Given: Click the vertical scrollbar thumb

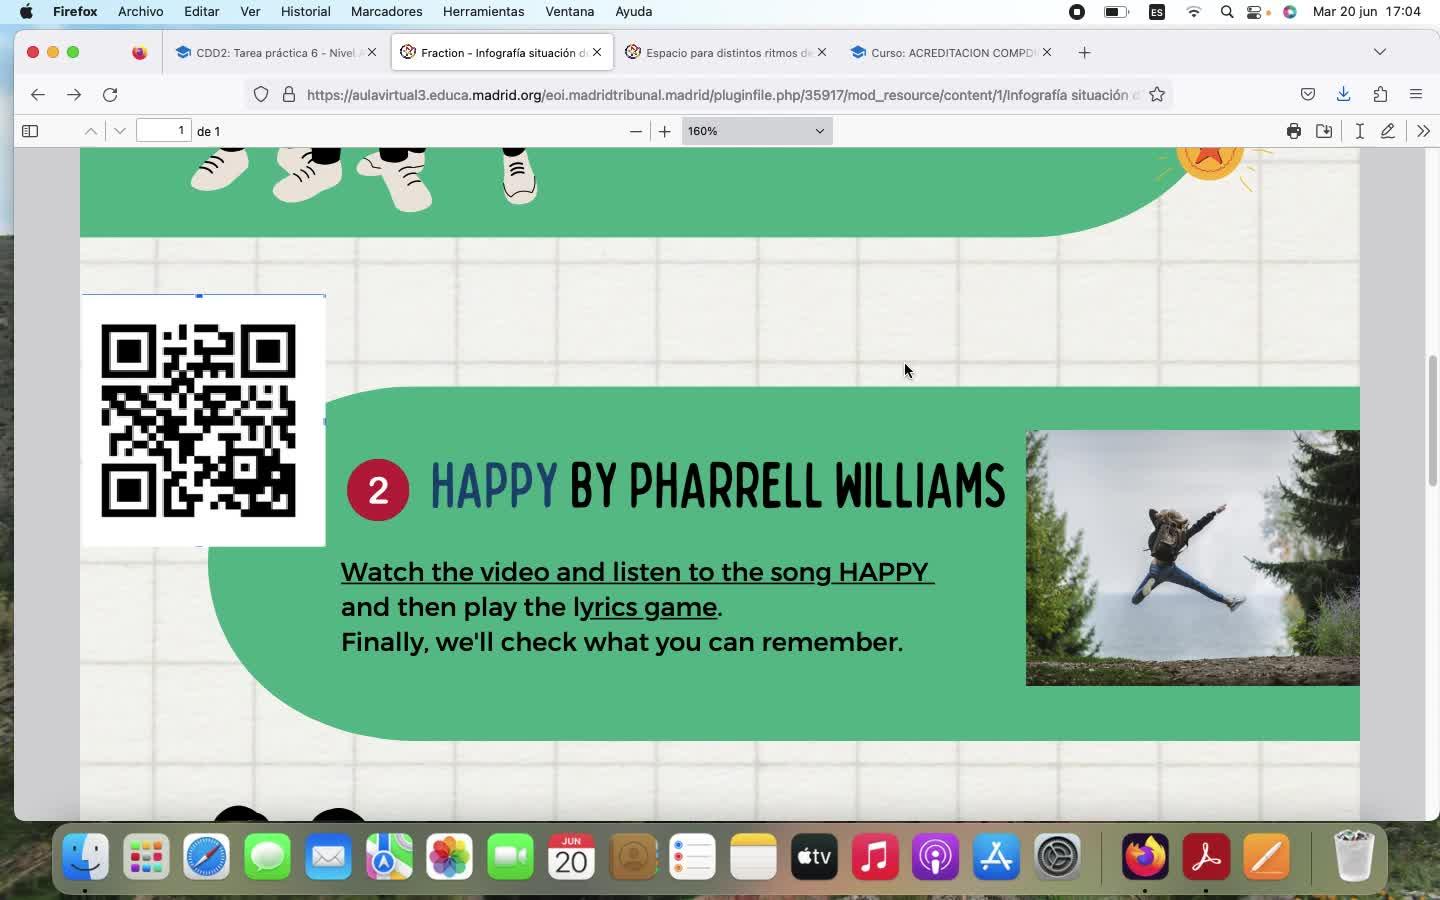Looking at the screenshot, I should pos(1432,420).
